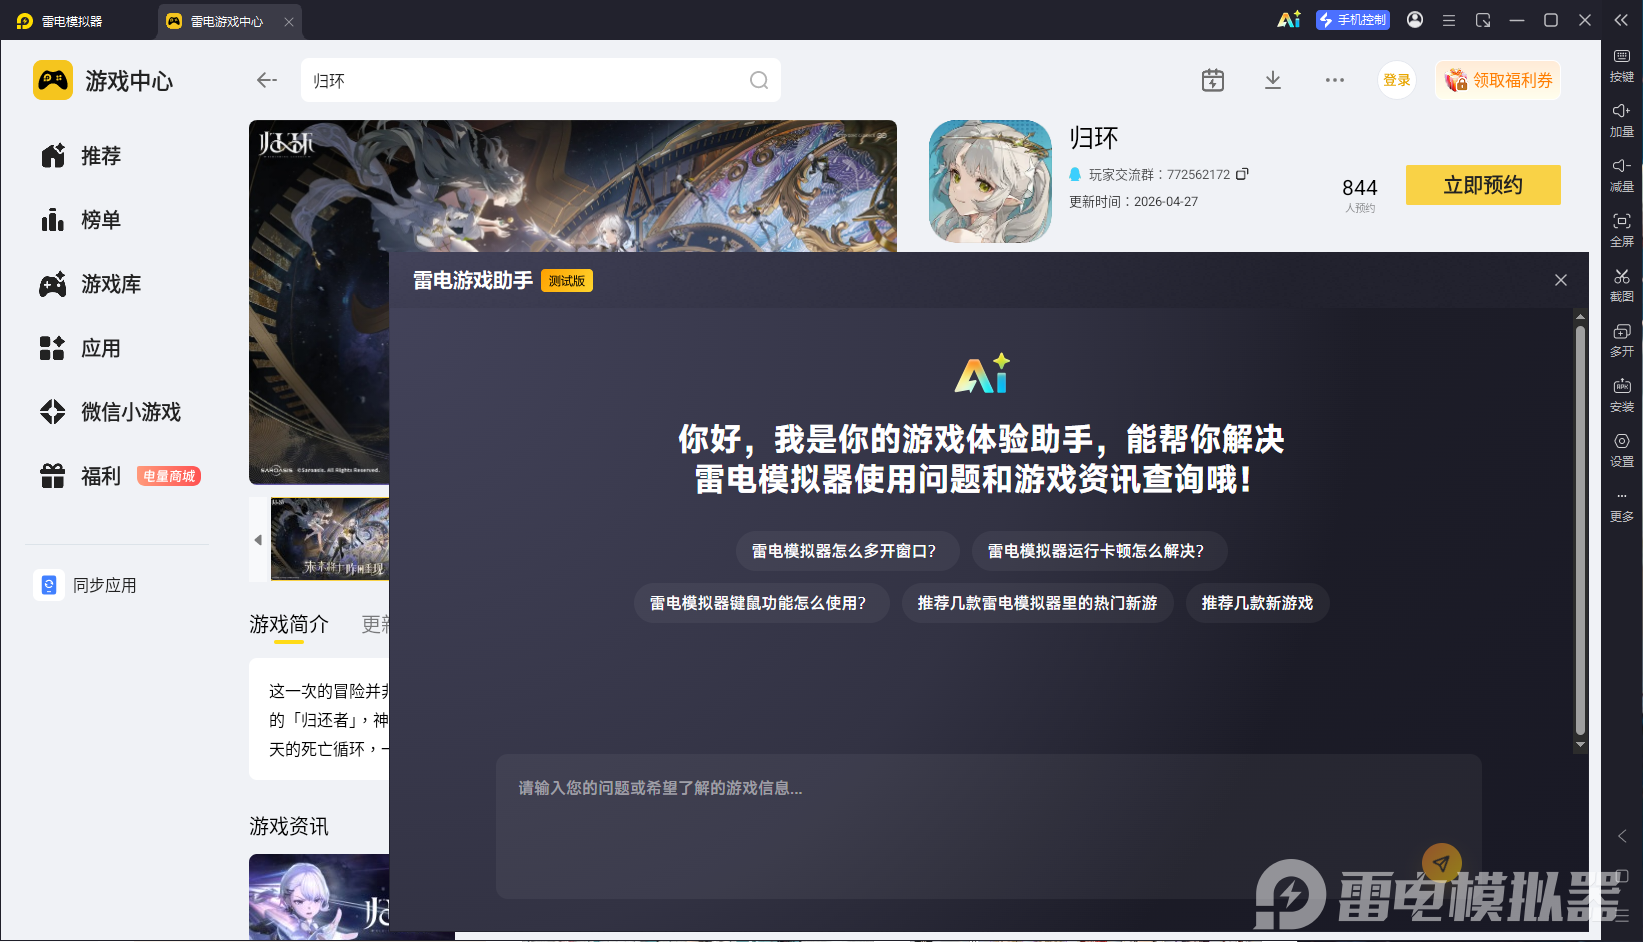Click 更新时间：2026-04-27 text
Image resolution: width=1643 pixels, height=942 pixels.
[x=1134, y=202]
